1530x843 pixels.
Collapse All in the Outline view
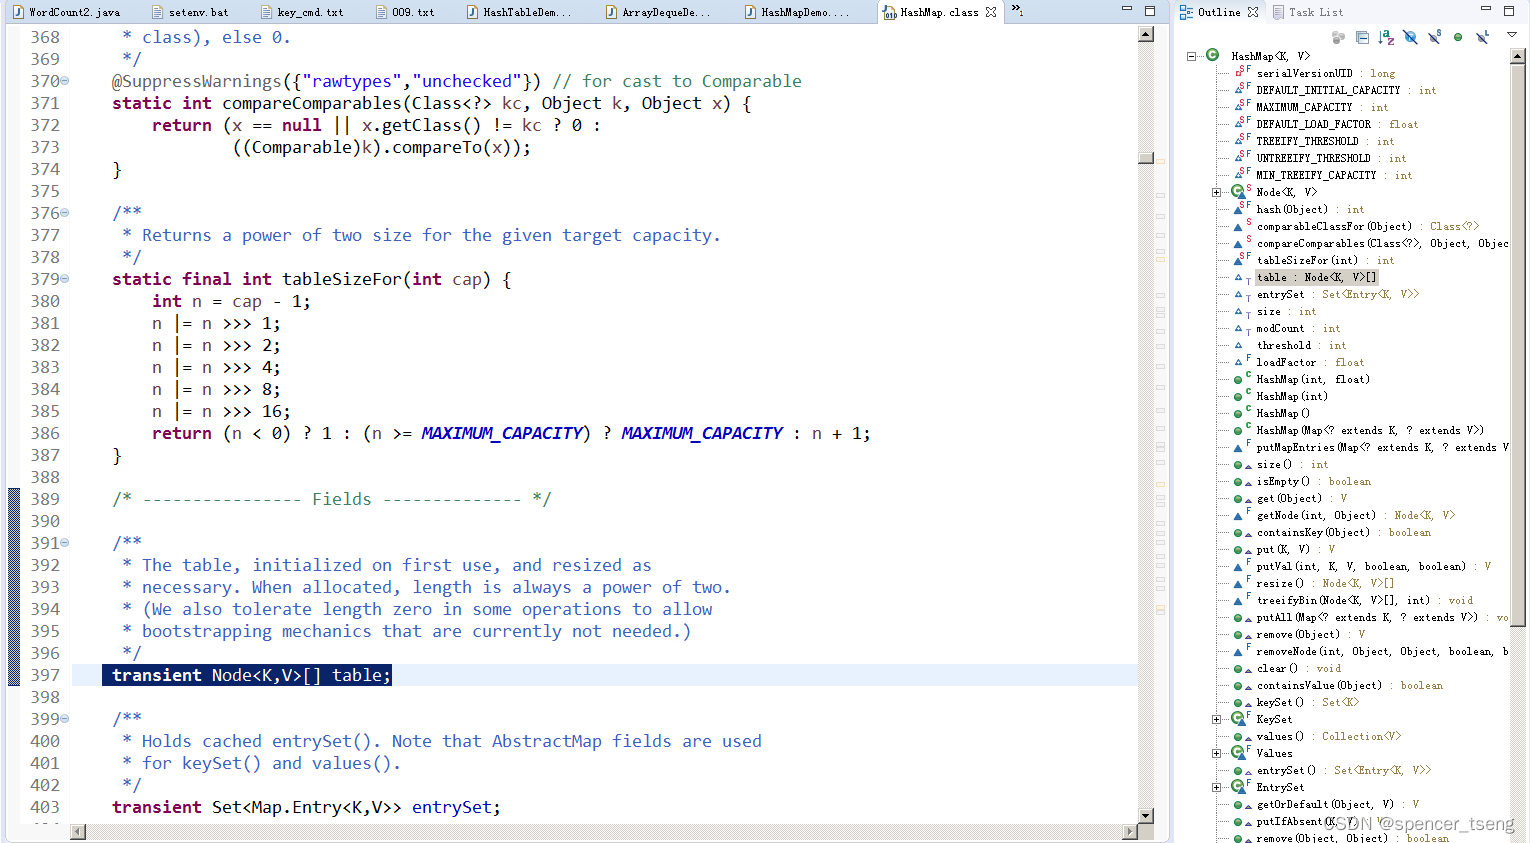pyautogui.click(x=1362, y=37)
